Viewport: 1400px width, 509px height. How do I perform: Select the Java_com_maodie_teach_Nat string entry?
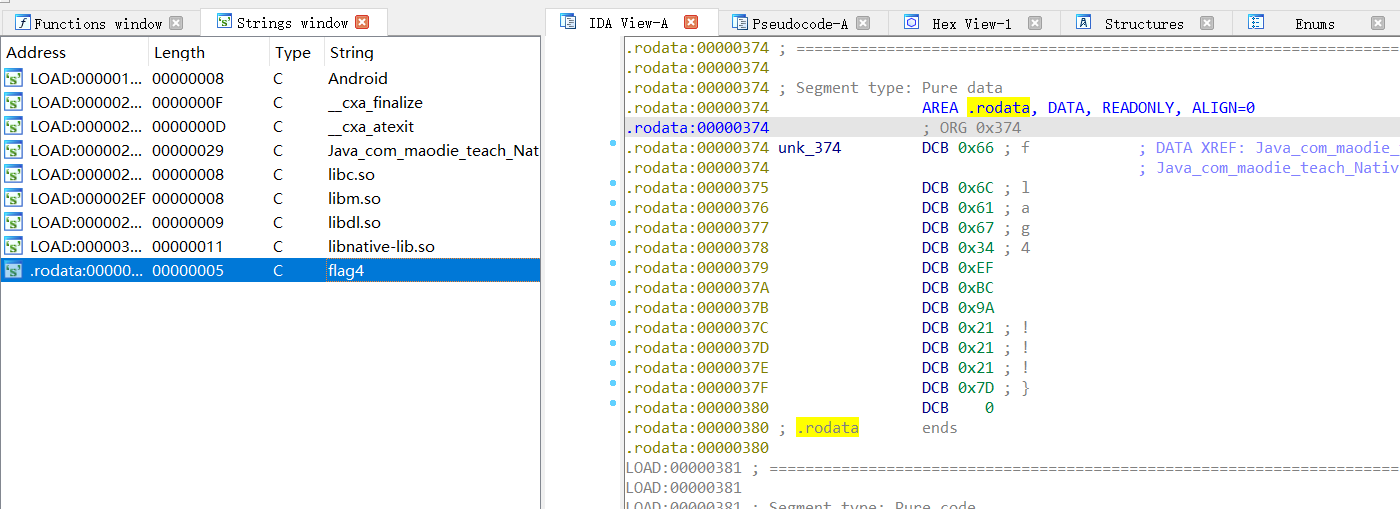(x=270, y=150)
